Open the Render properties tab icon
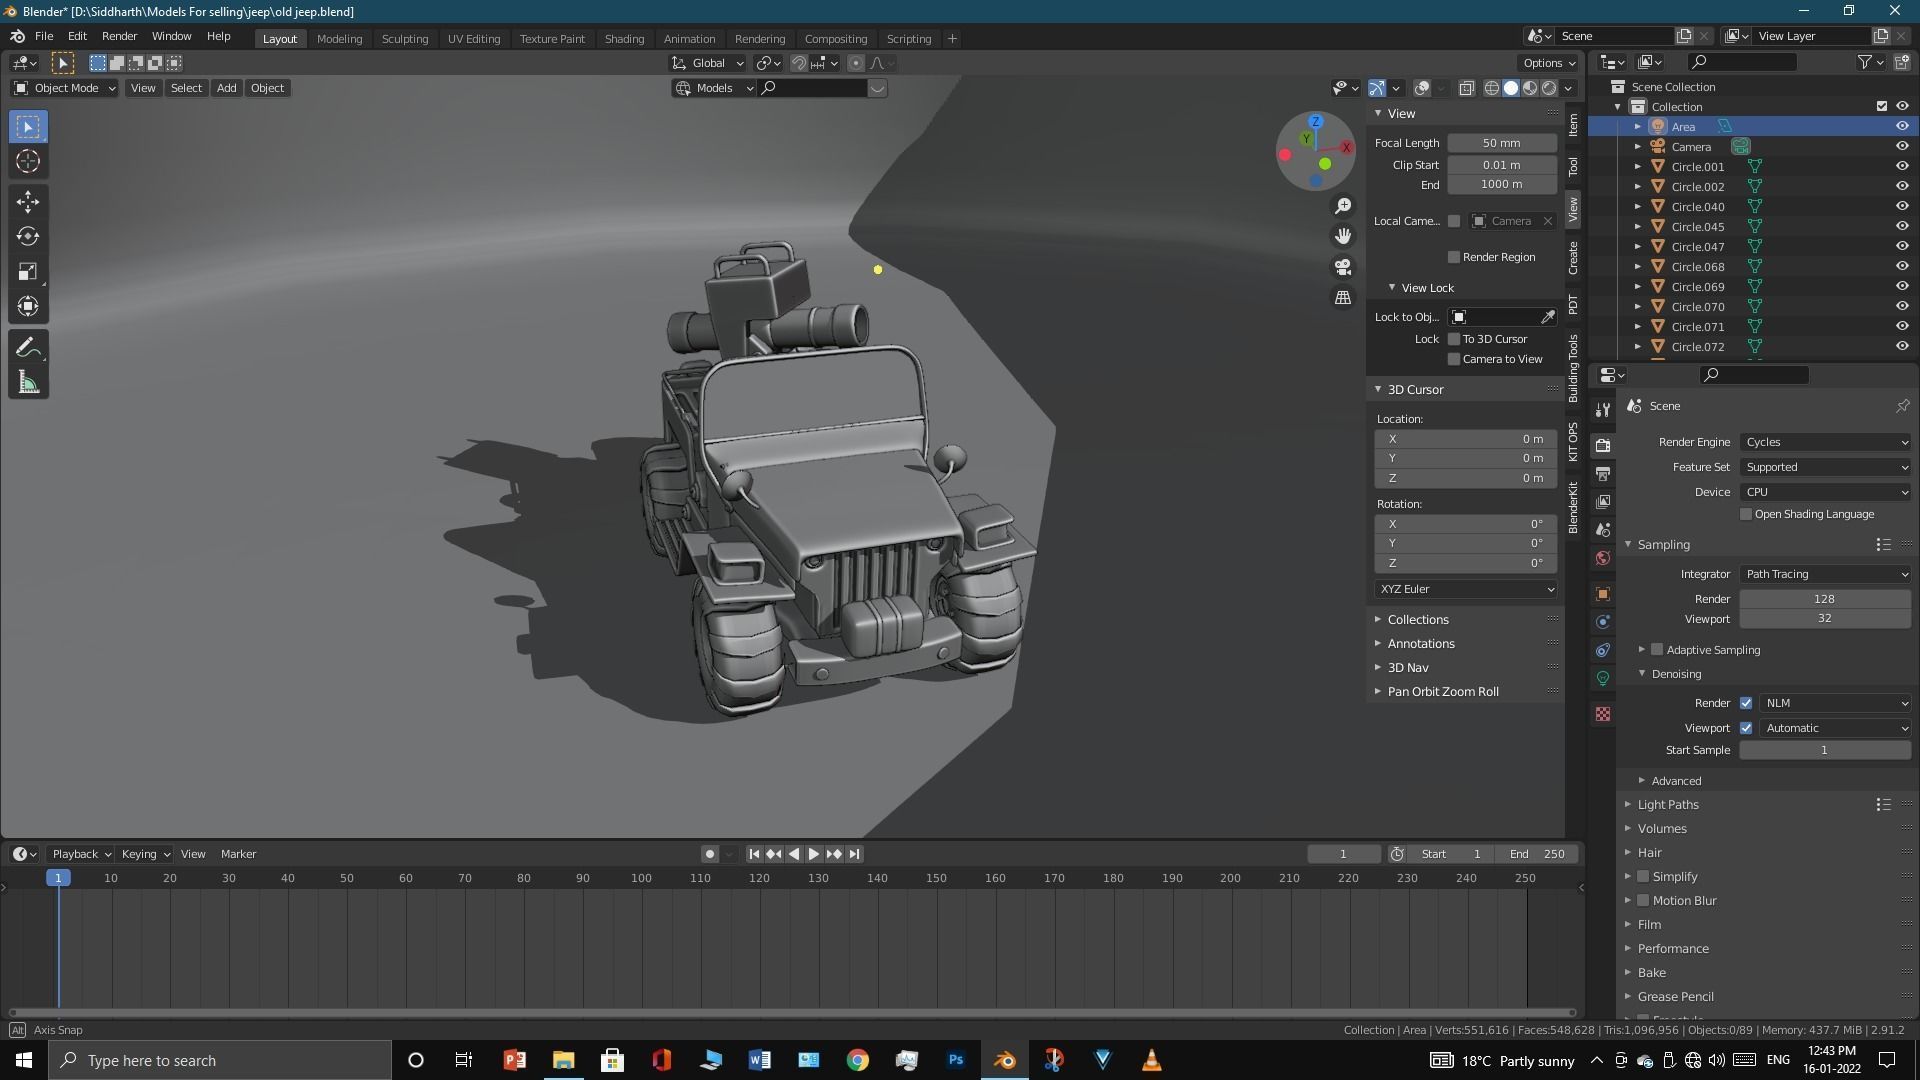Viewport: 1920px width, 1080px height. (x=1603, y=445)
